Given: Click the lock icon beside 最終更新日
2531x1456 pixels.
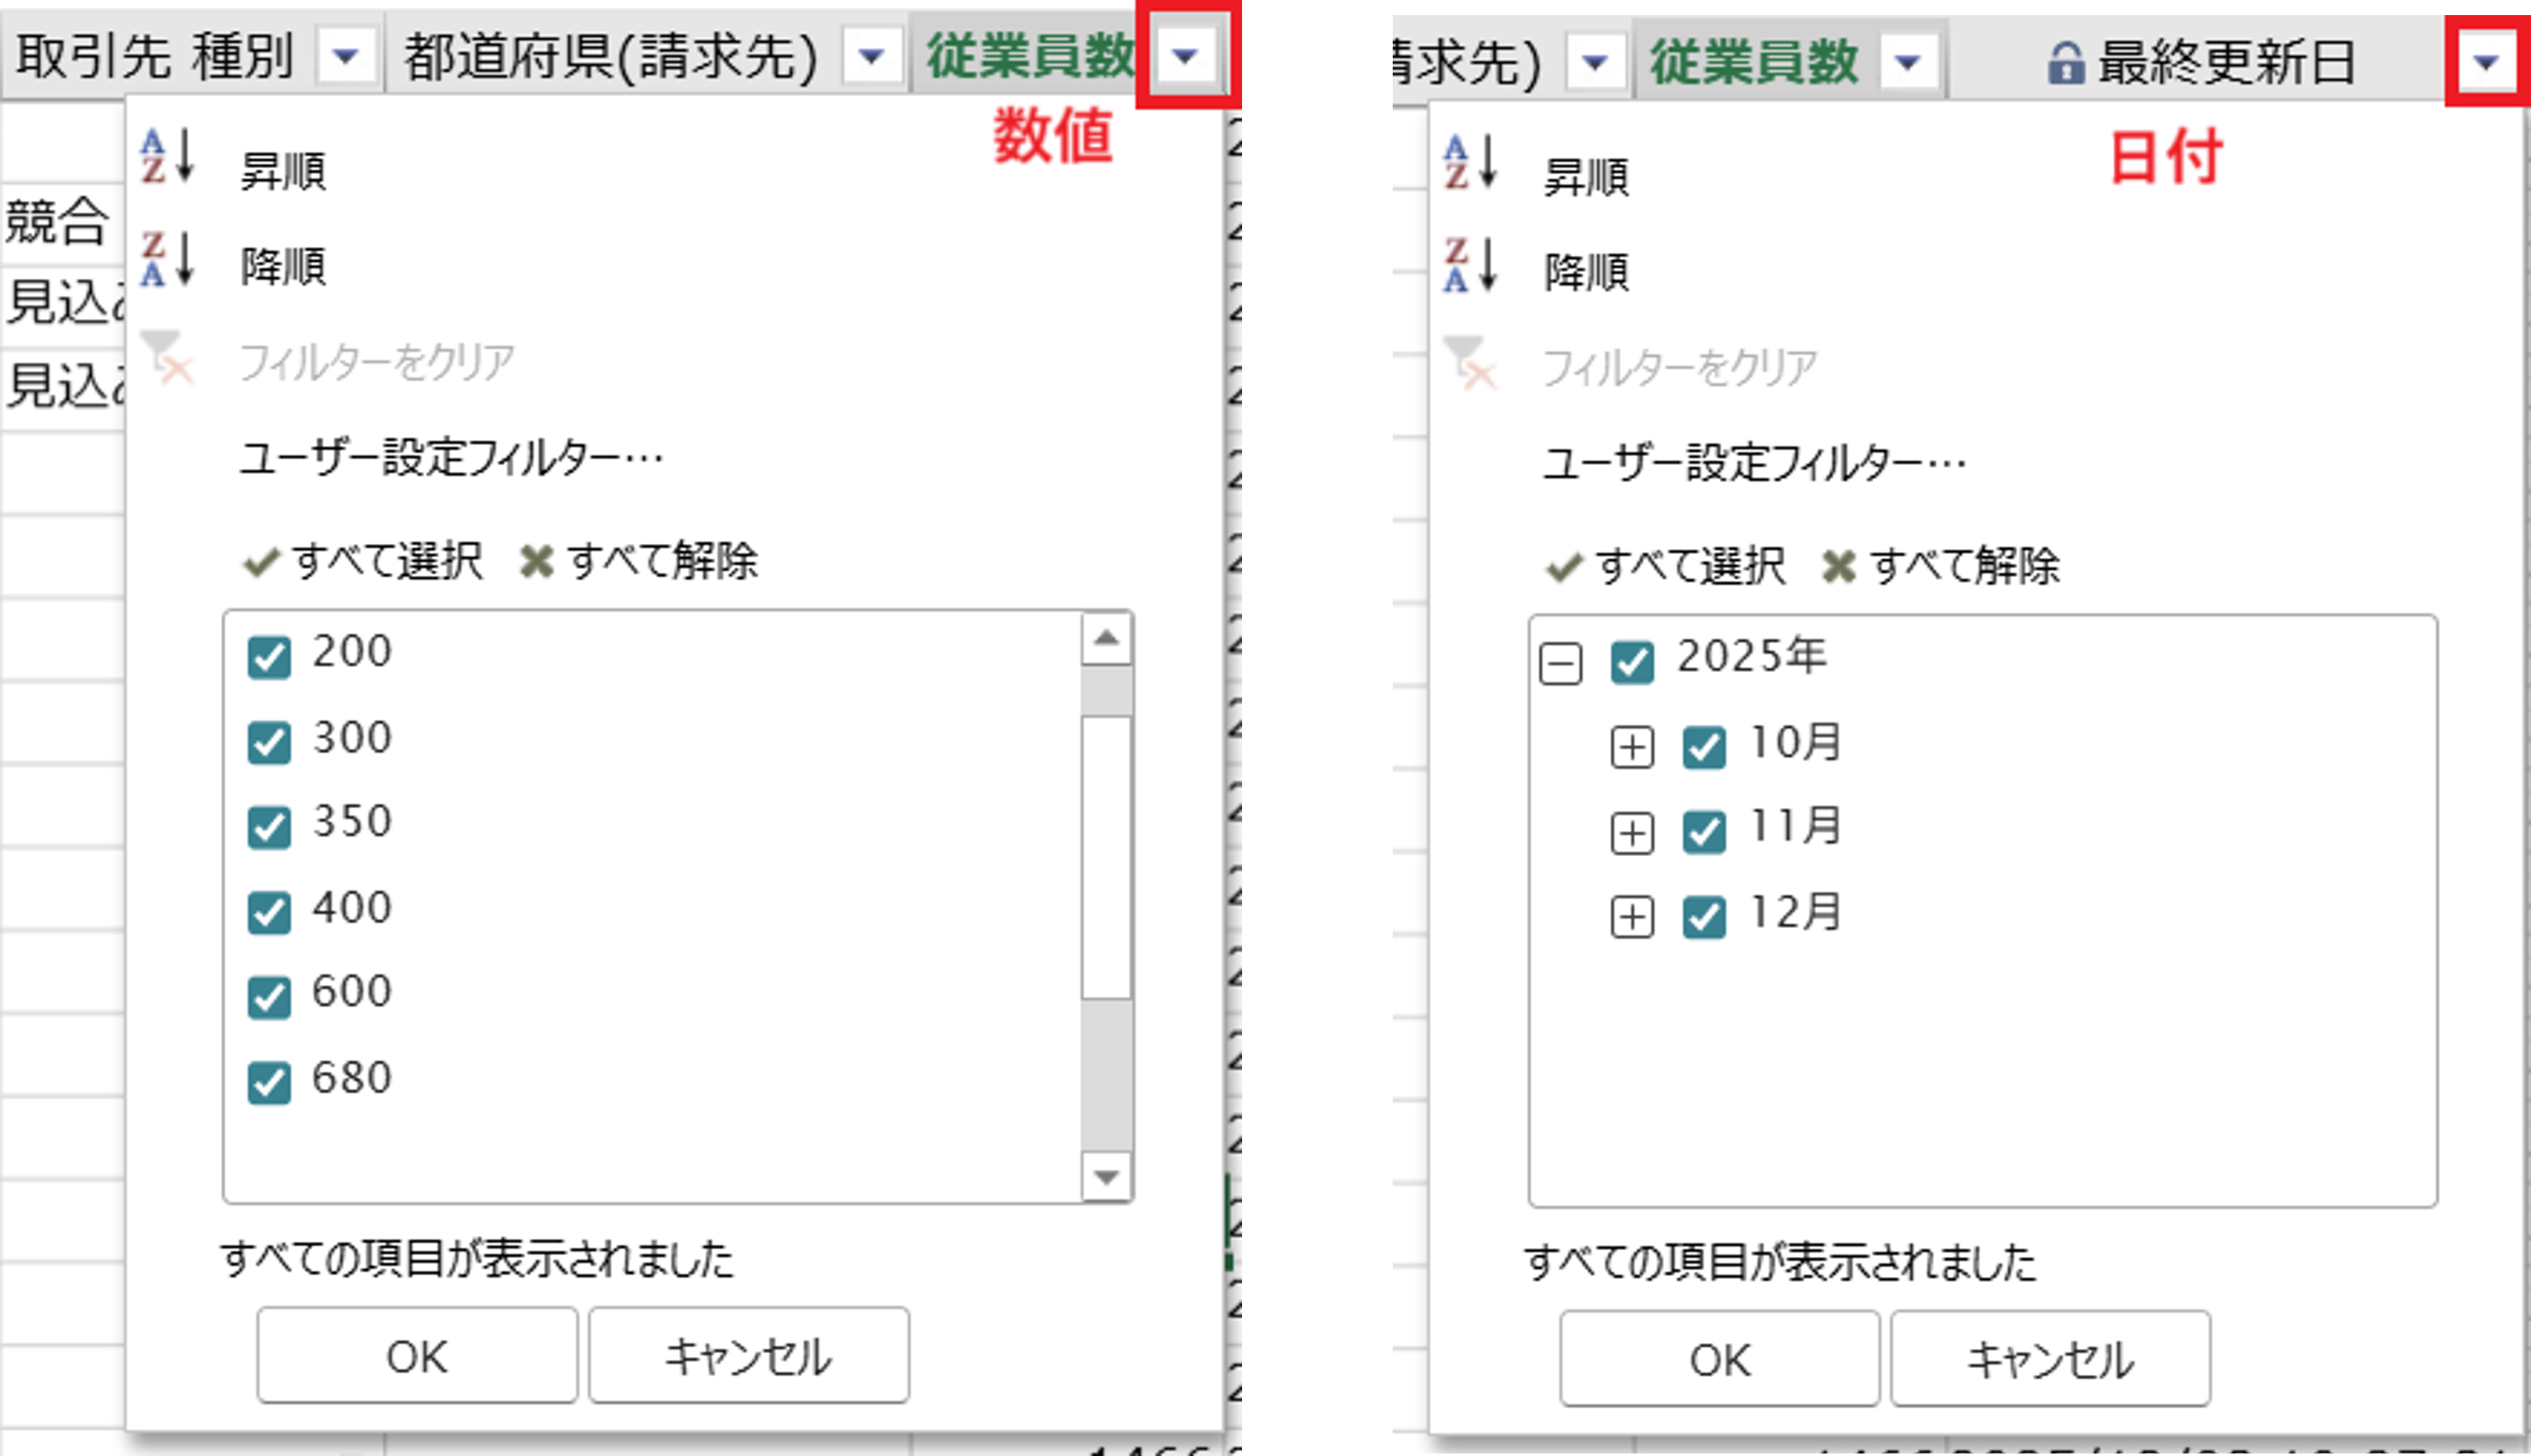Looking at the screenshot, I should 2065,62.
